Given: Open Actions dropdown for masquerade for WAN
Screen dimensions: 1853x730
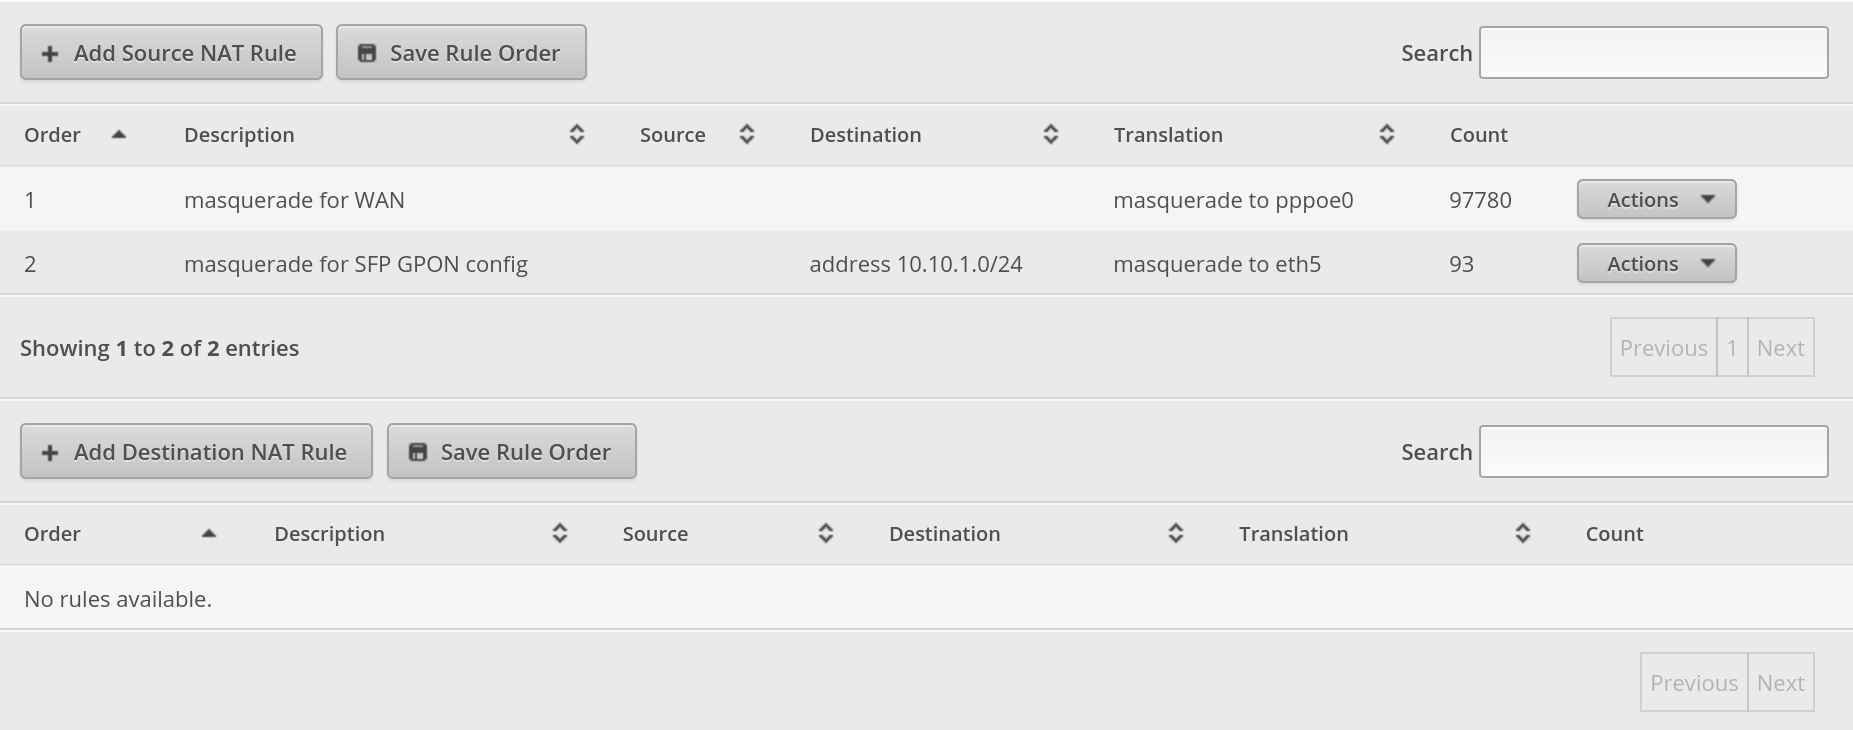Looking at the screenshot, I should pos(1656,200).
